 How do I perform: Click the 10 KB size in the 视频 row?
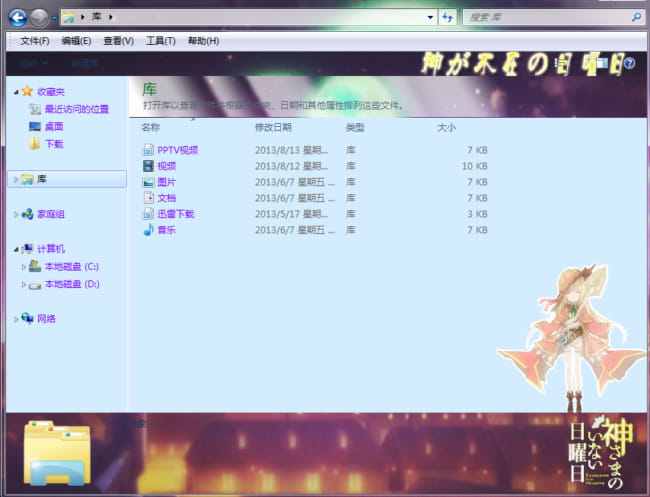click(475, 166)
